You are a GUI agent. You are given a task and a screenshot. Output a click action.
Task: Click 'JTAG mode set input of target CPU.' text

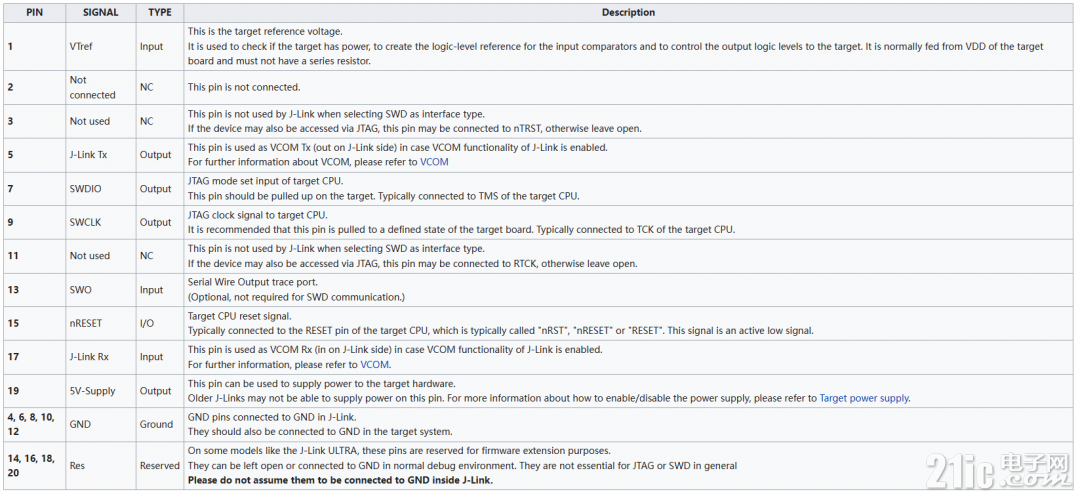265,181
